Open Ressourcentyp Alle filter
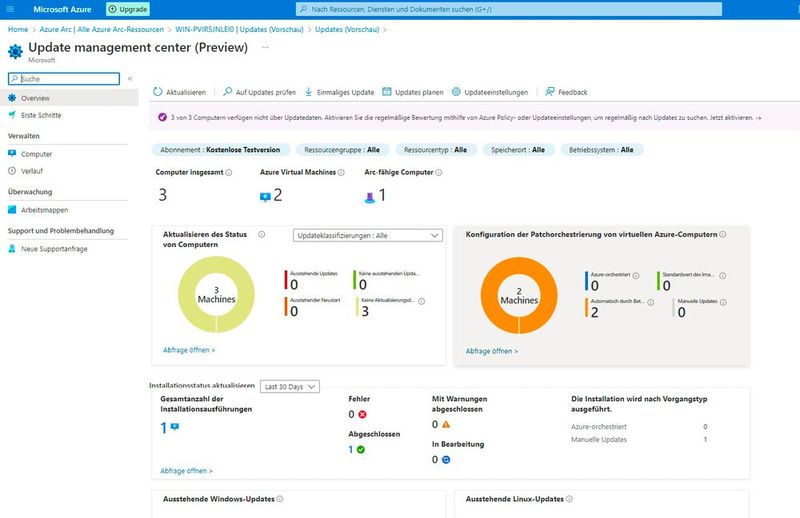800x518 pixels. [436, 150]
